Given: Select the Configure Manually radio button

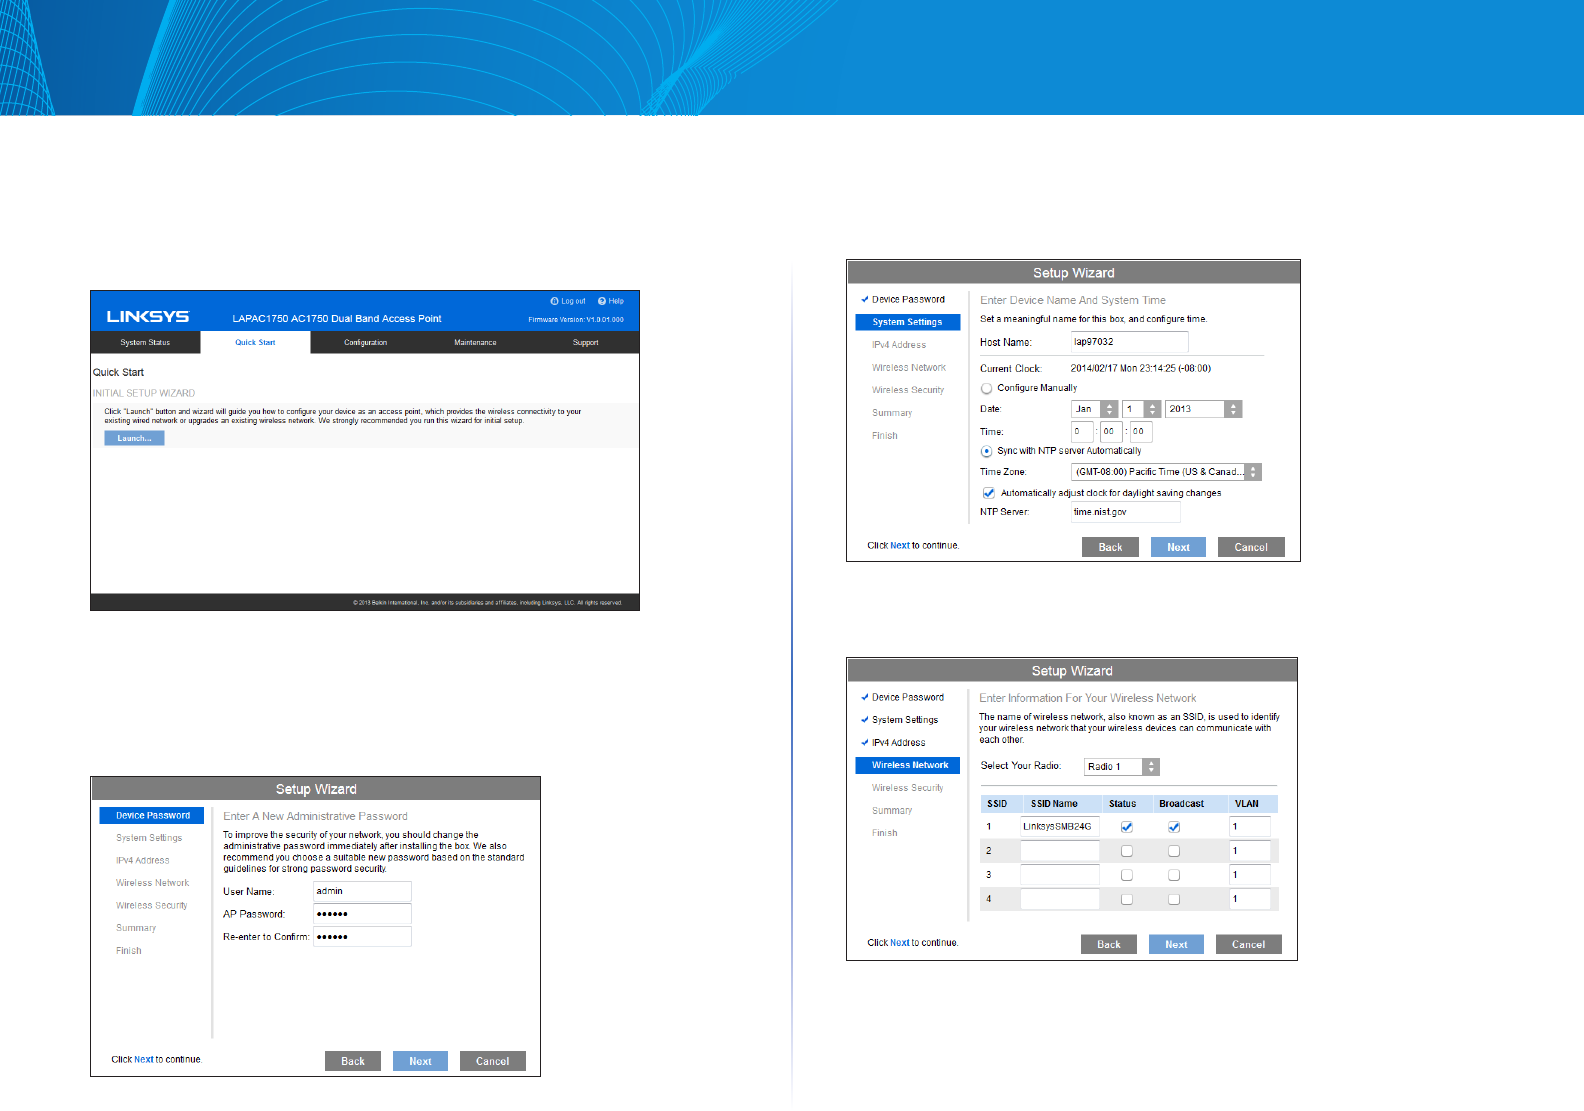Looking at the screenshot, I should [x=987, y=388].
